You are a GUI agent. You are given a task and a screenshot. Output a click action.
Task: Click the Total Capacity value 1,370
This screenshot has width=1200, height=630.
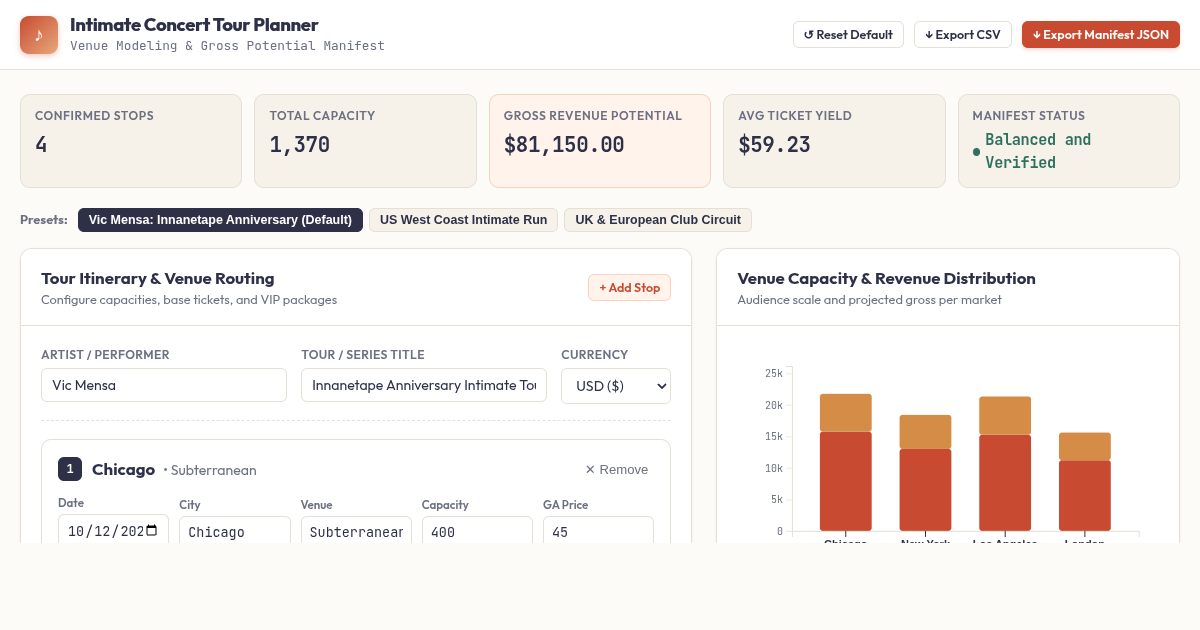coord(300,145)
